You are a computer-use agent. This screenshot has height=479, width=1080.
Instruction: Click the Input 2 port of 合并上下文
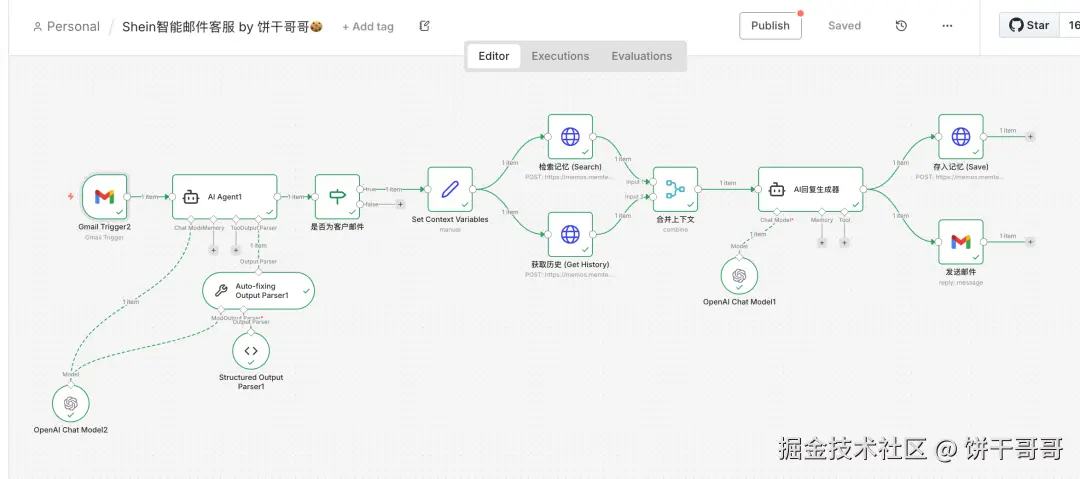pos(652,196)
